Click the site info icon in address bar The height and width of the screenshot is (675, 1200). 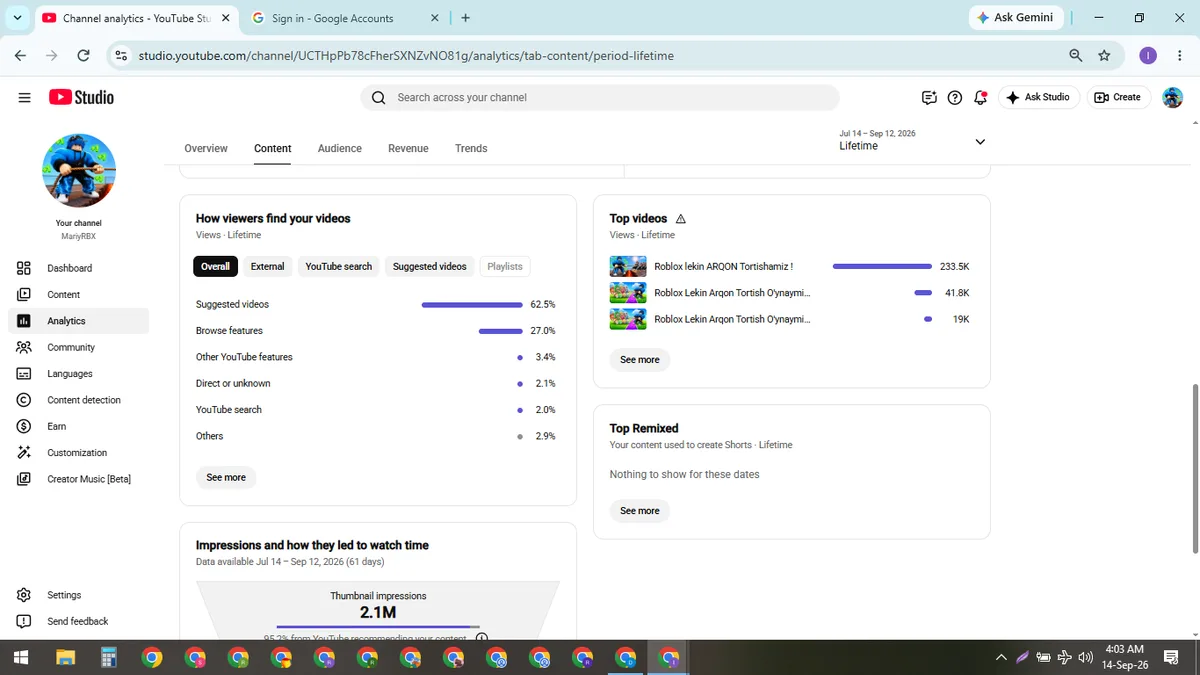pyautogui.click(x=121, y=56)
